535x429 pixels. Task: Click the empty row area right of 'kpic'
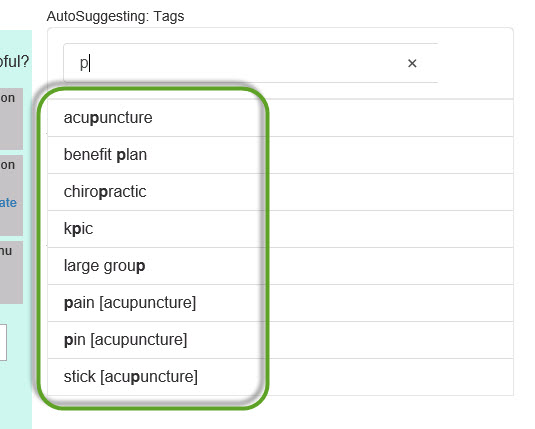389,229
